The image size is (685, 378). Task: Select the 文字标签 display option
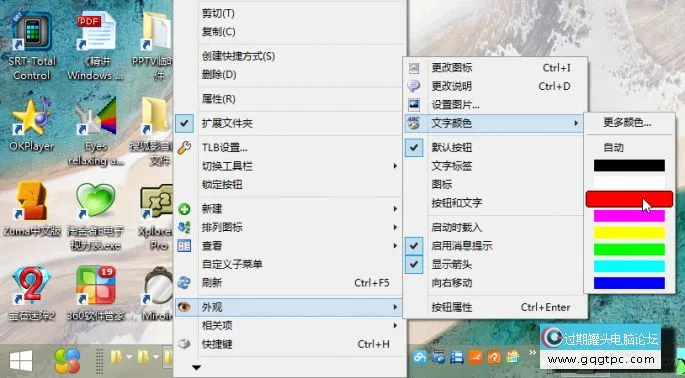[495, 166]
